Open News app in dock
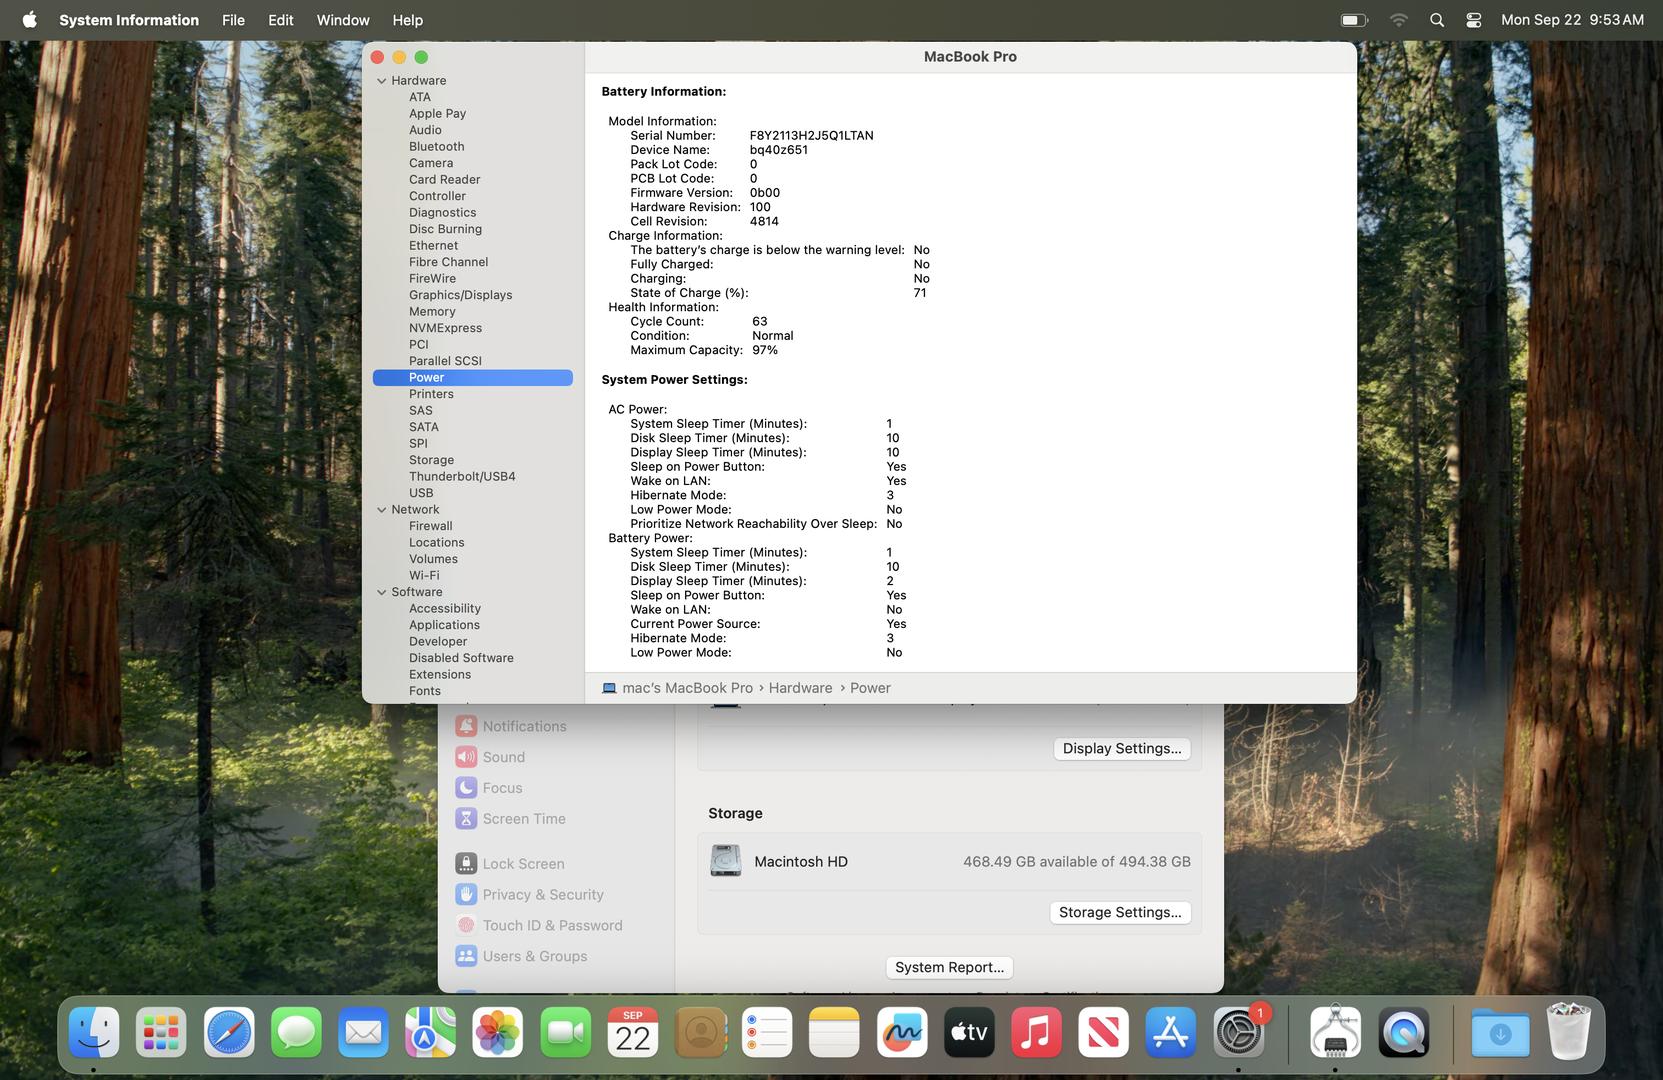 (x=1104, y=1032)
